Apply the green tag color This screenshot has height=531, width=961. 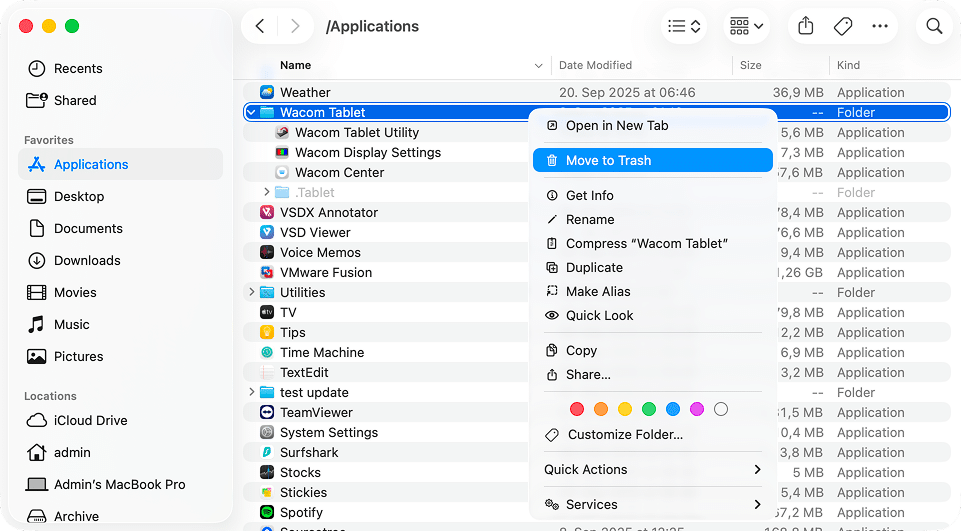pos(648,409)
